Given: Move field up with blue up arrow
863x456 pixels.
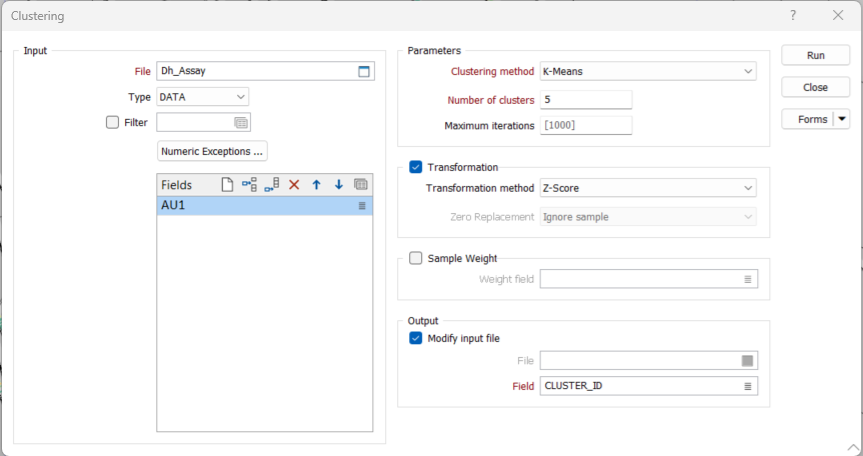Looking at the screenshot, I should pos(316,185).
